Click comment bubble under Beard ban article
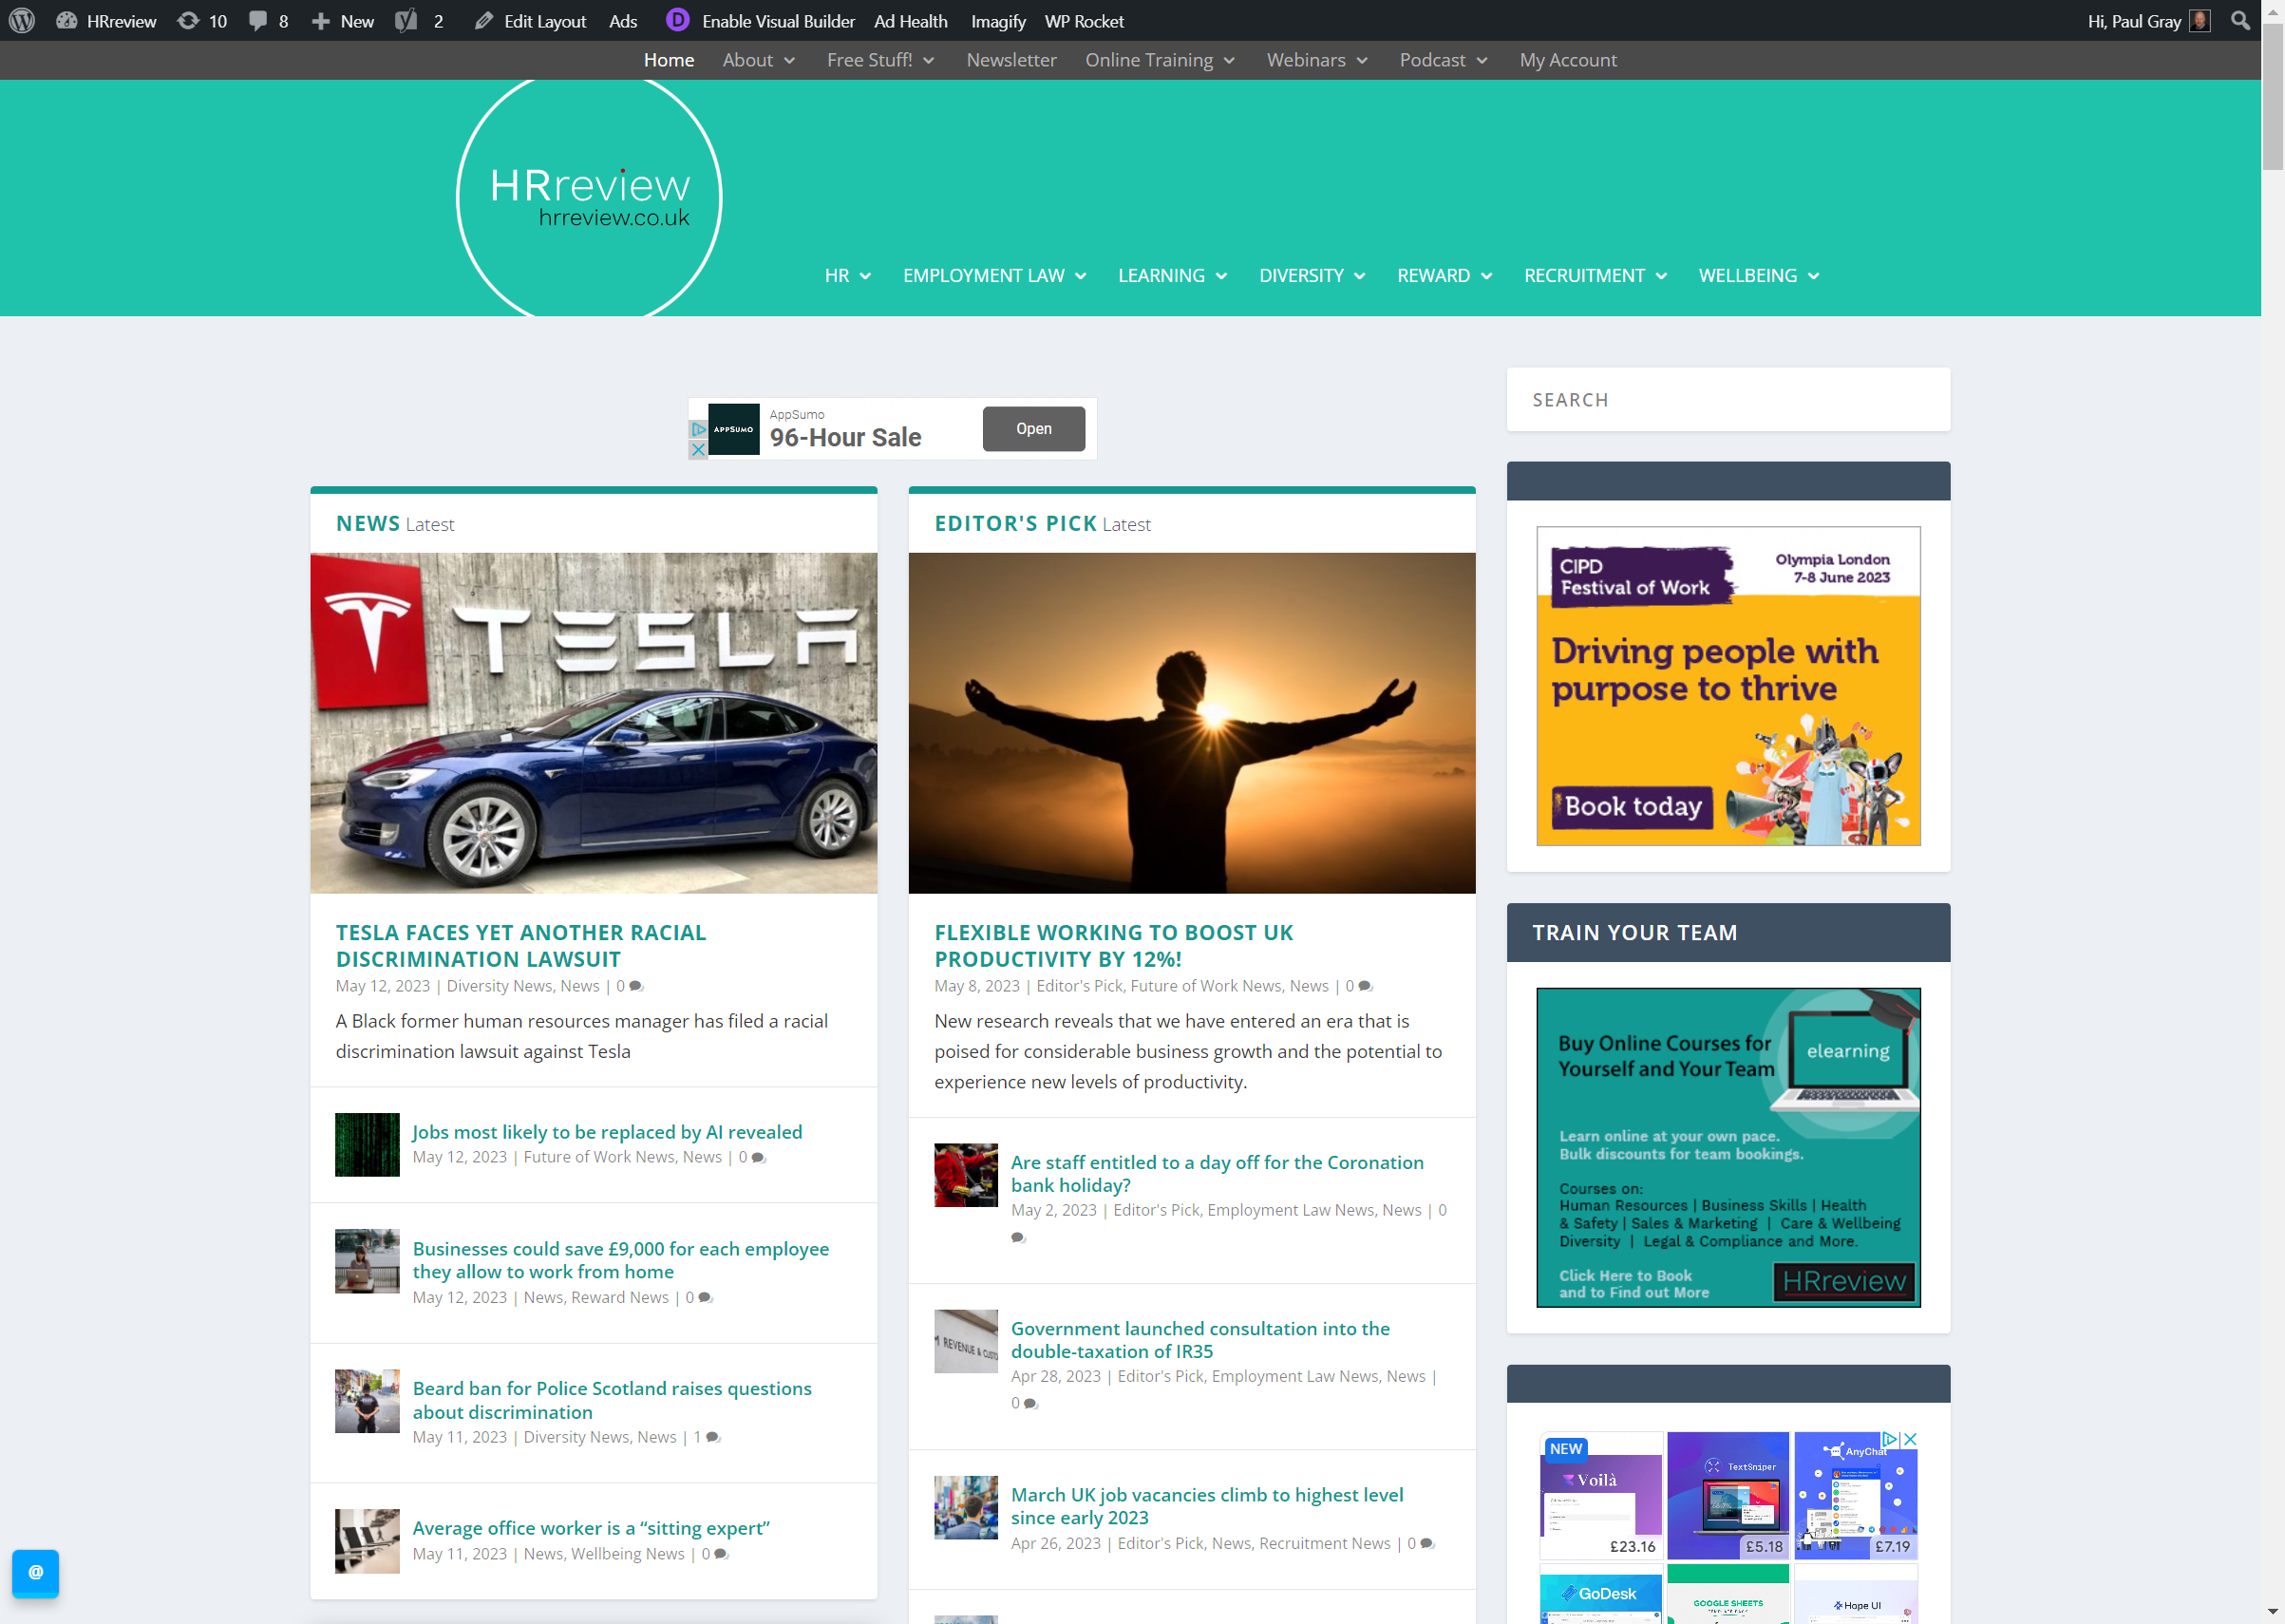 coord(713,1438)
